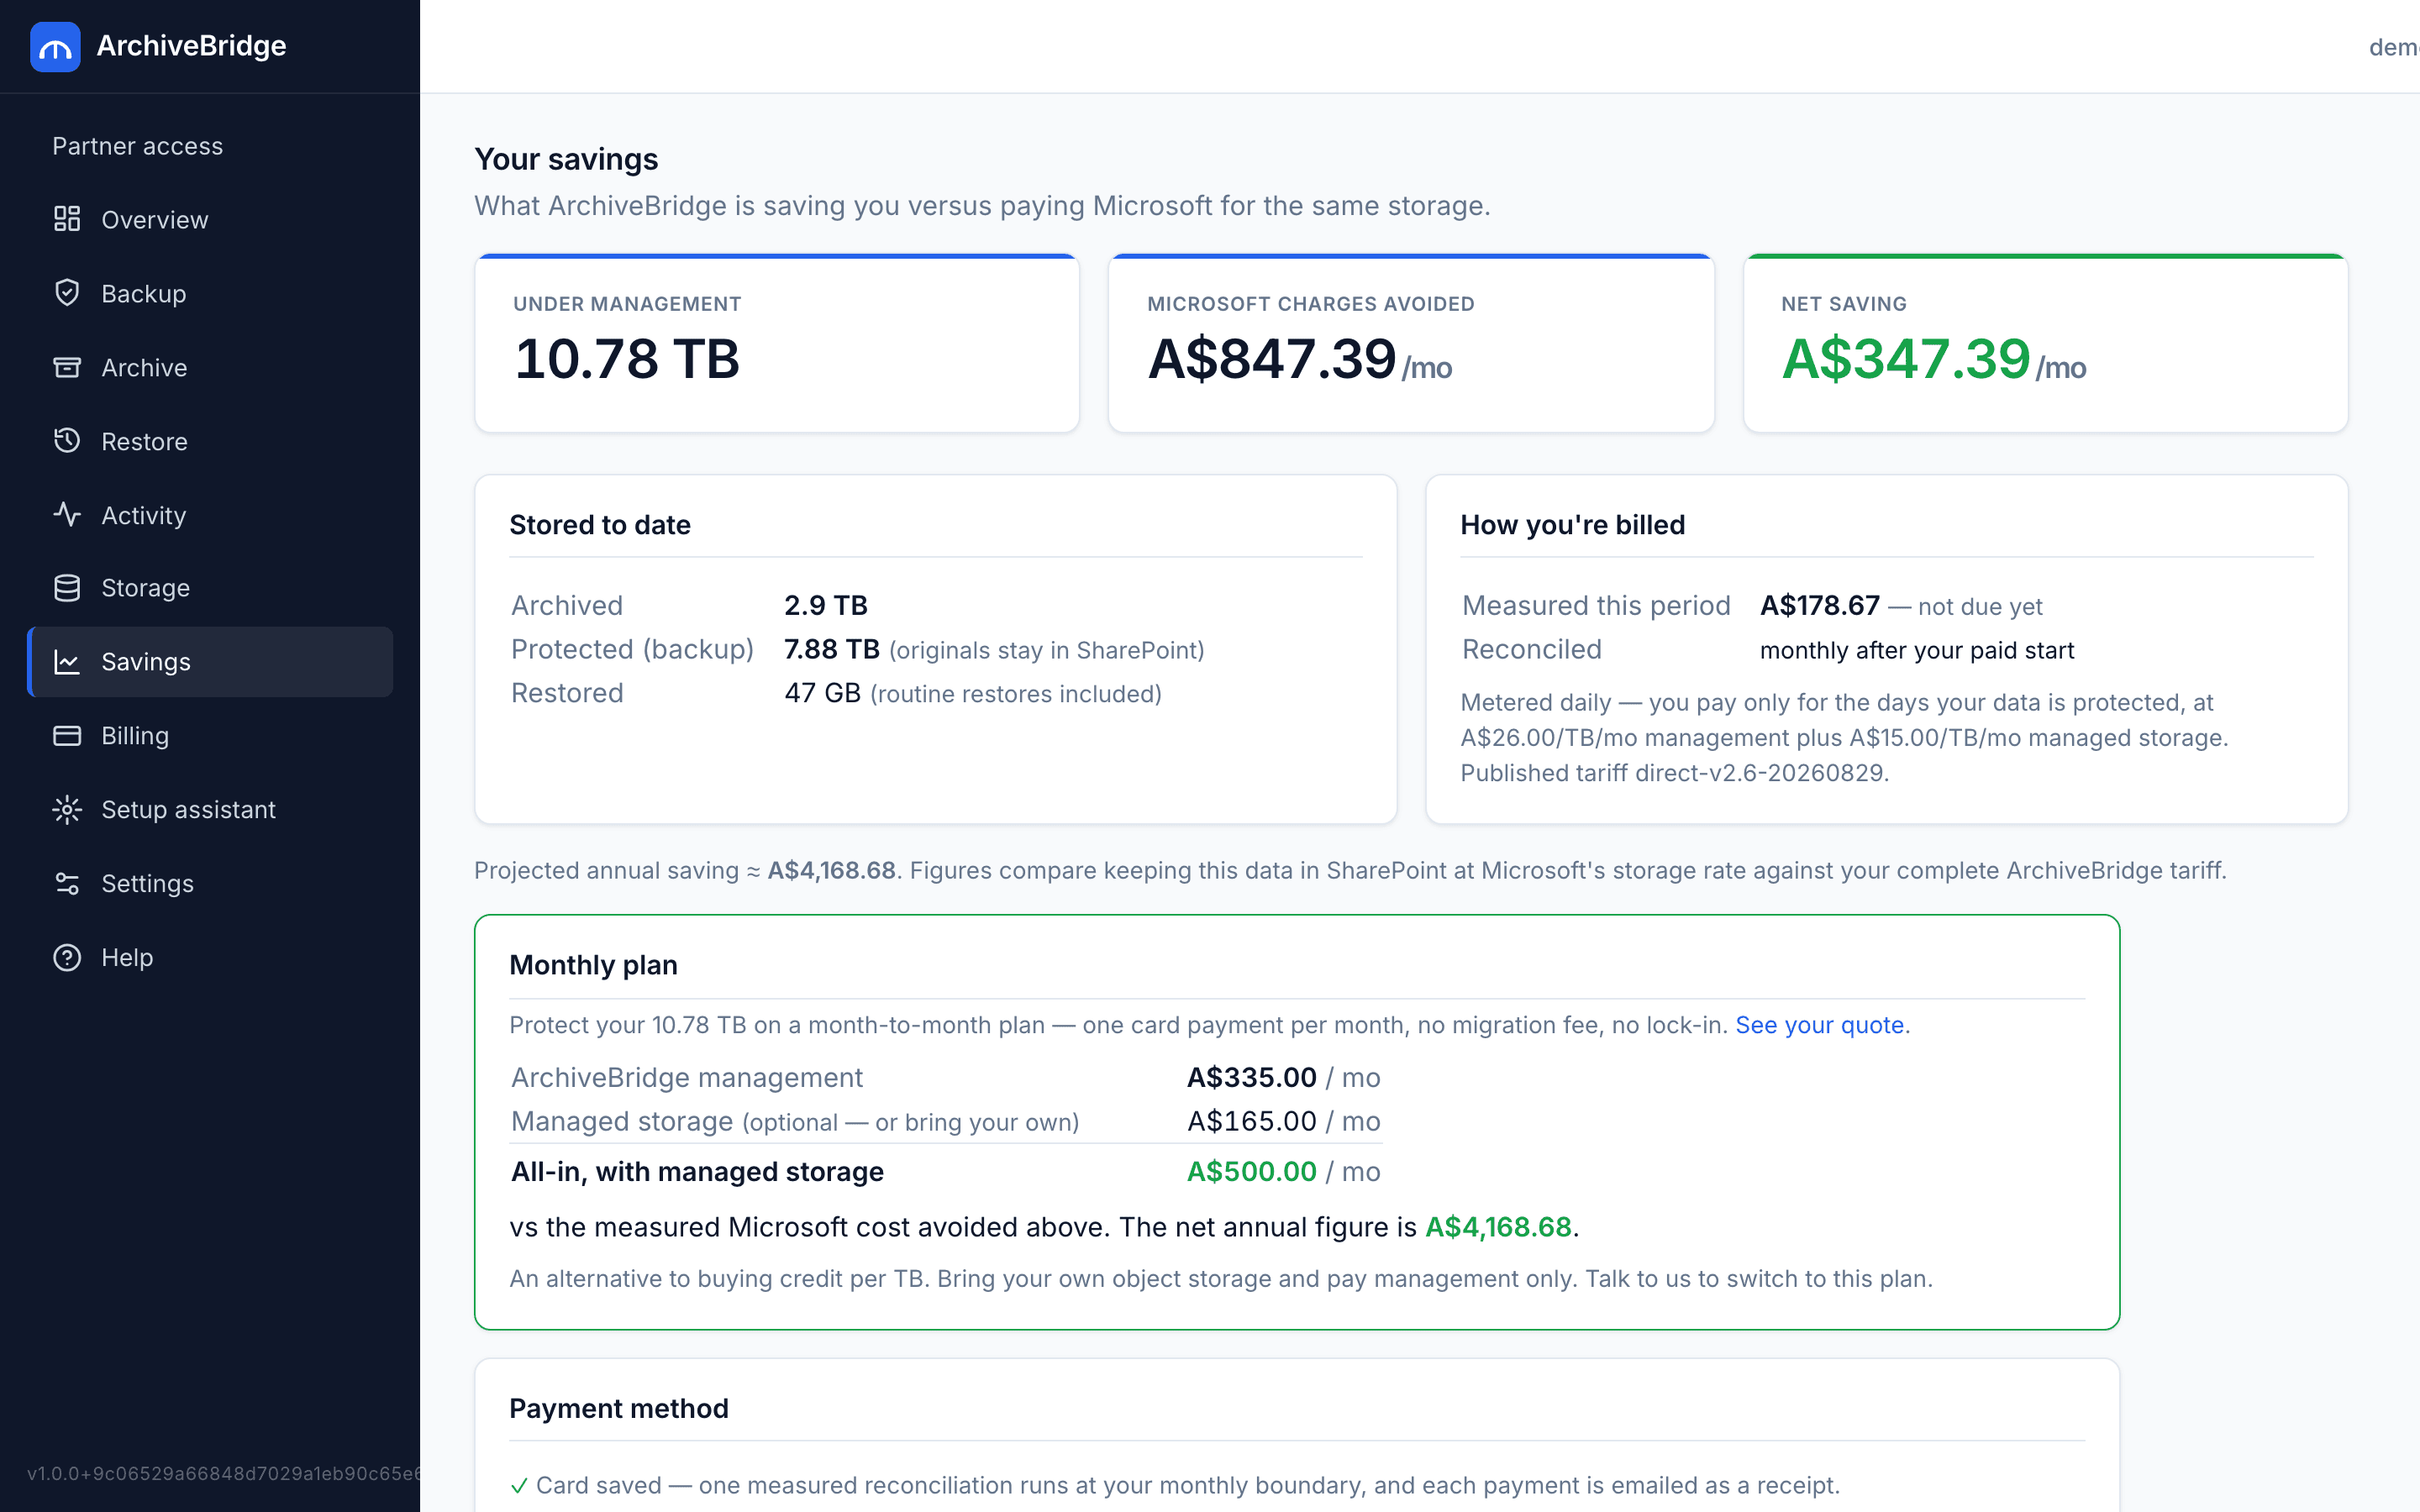Click the 'Stored to date' heading
Image resolution: width=2420 pixels, height=1512 pixels.
(x=600, y=525)
